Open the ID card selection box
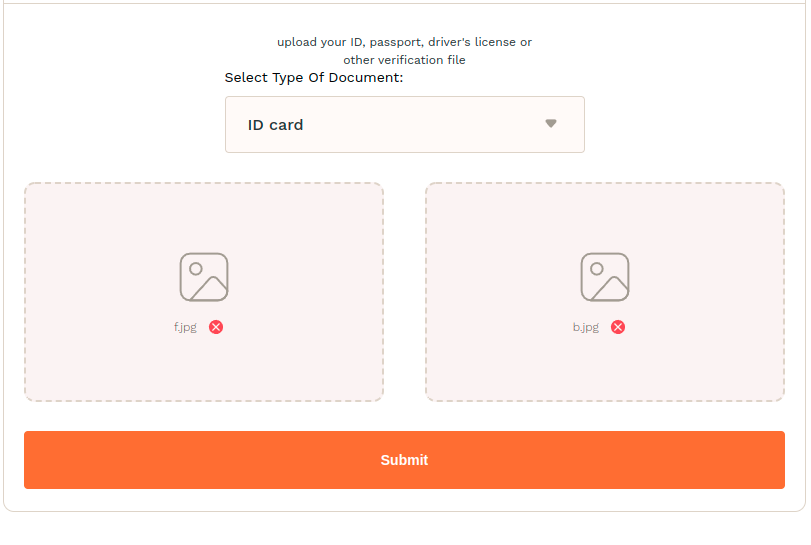 (x=404, y=125)
